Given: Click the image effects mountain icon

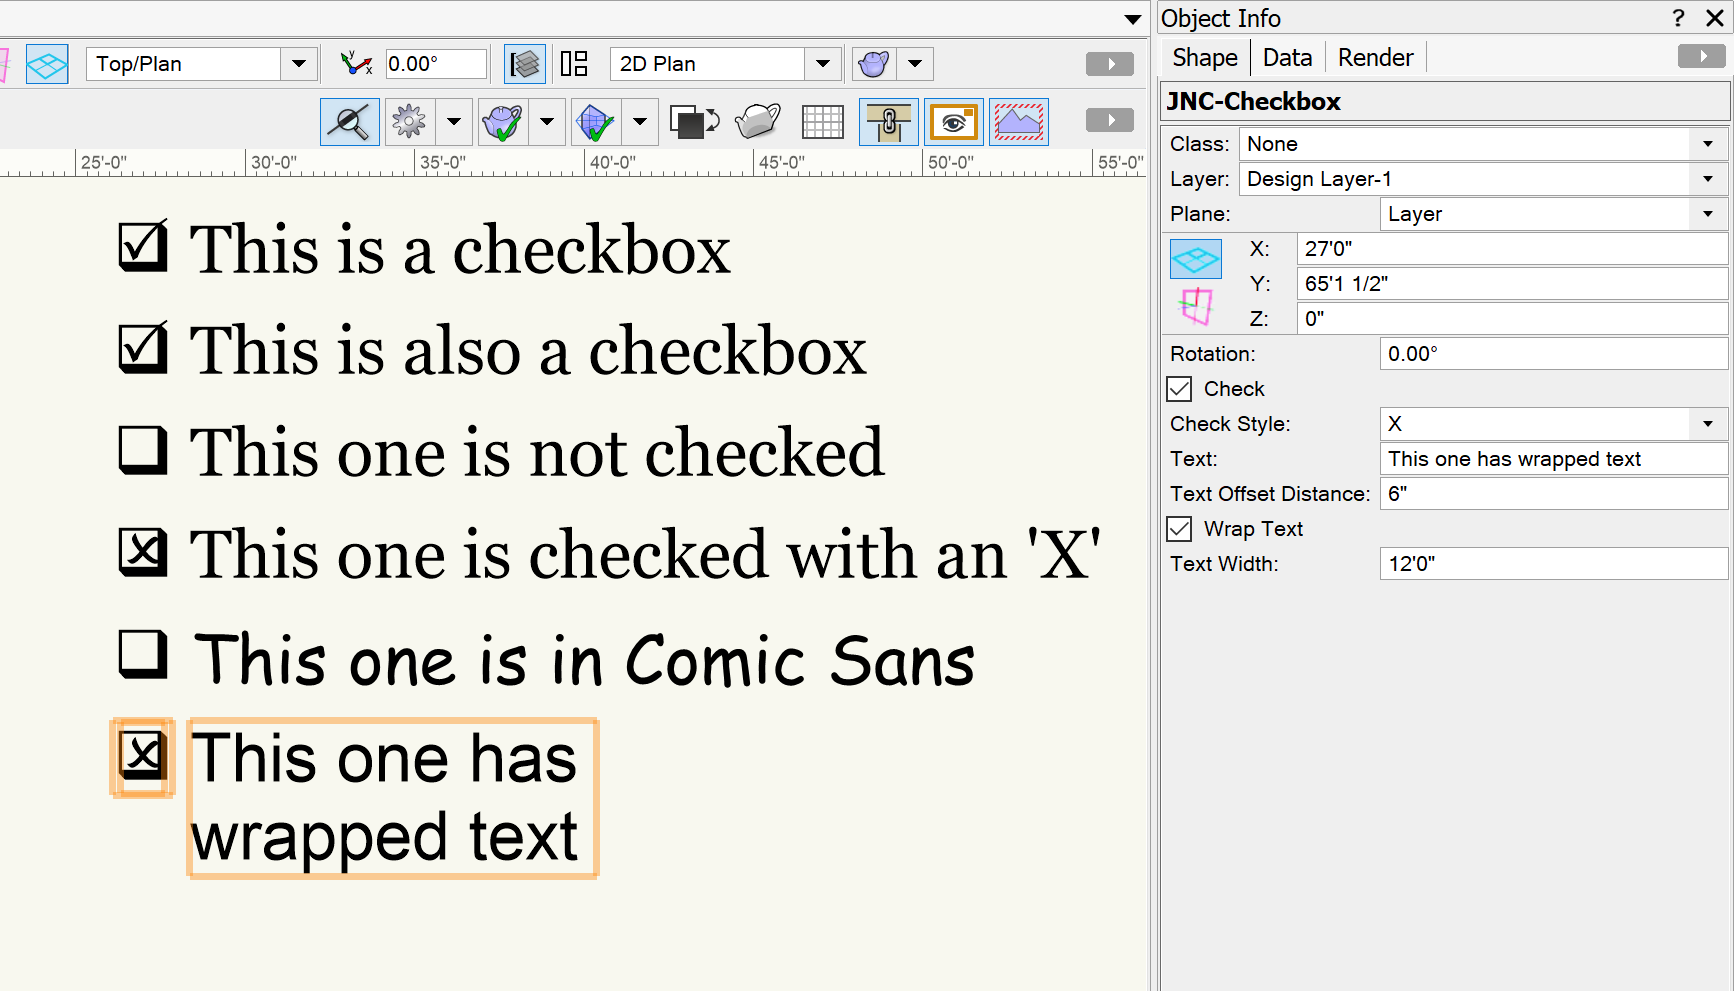Looking at the screenshot, I should [x=1019, y=121].
